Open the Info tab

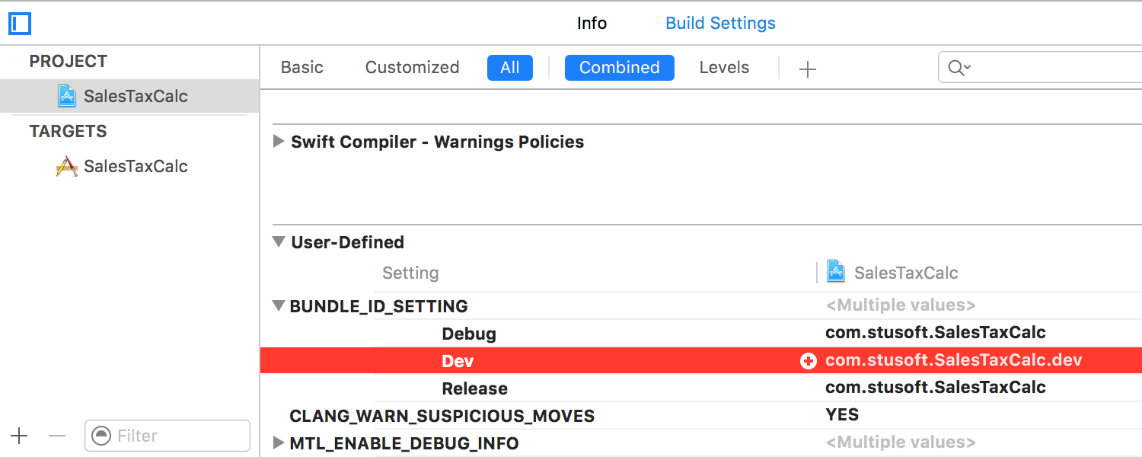[x=592, y=23]
